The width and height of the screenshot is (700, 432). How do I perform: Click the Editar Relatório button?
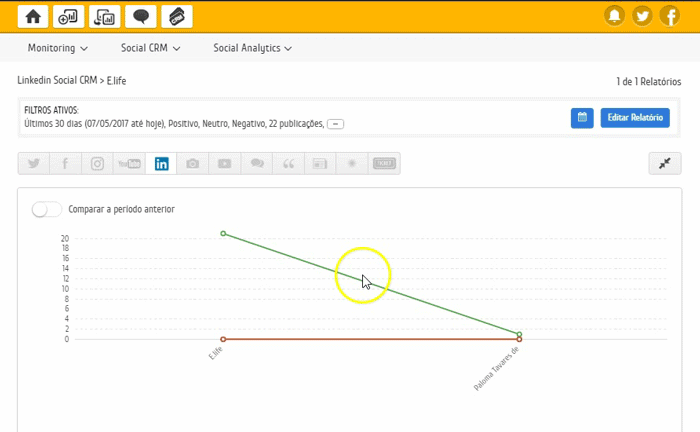pos(634,118)
